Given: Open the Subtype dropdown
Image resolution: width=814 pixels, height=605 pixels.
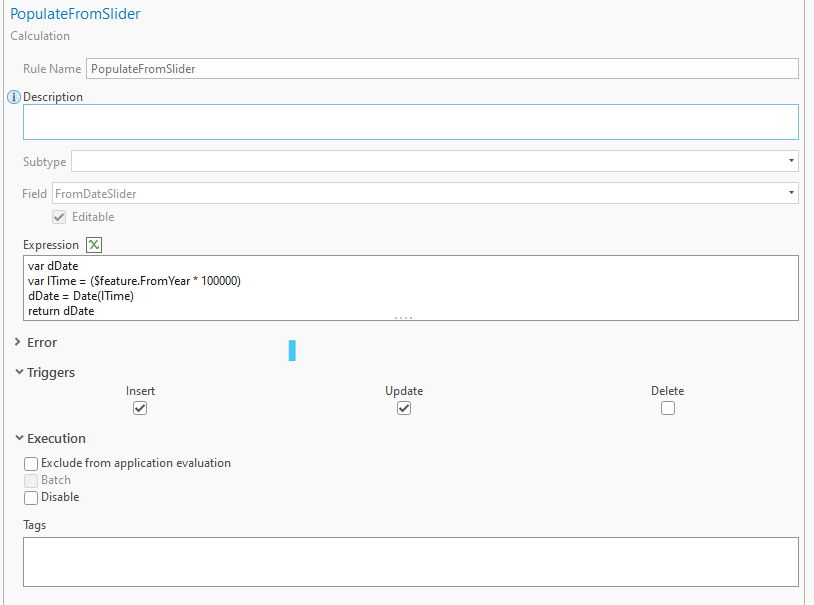Looking at the screenshot, I should [x=789, y=161].
